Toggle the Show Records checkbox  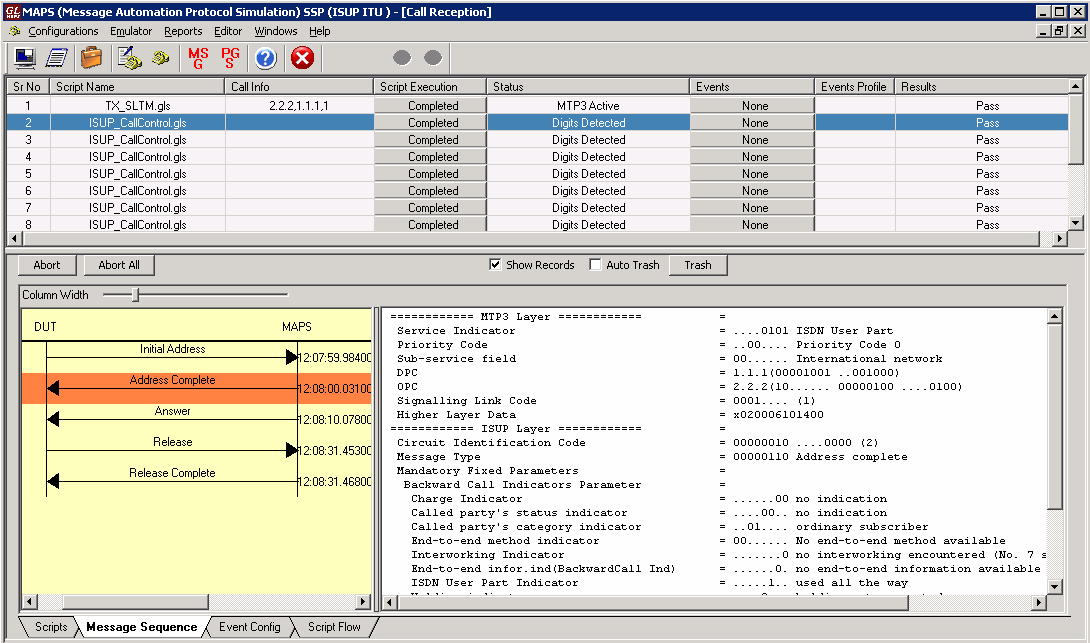coord(495,264)
